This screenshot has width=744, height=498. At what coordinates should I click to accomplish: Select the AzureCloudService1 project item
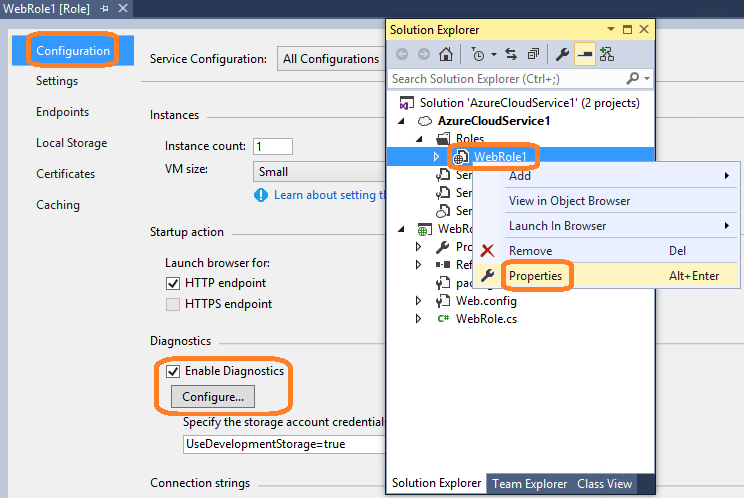(493, 121)
